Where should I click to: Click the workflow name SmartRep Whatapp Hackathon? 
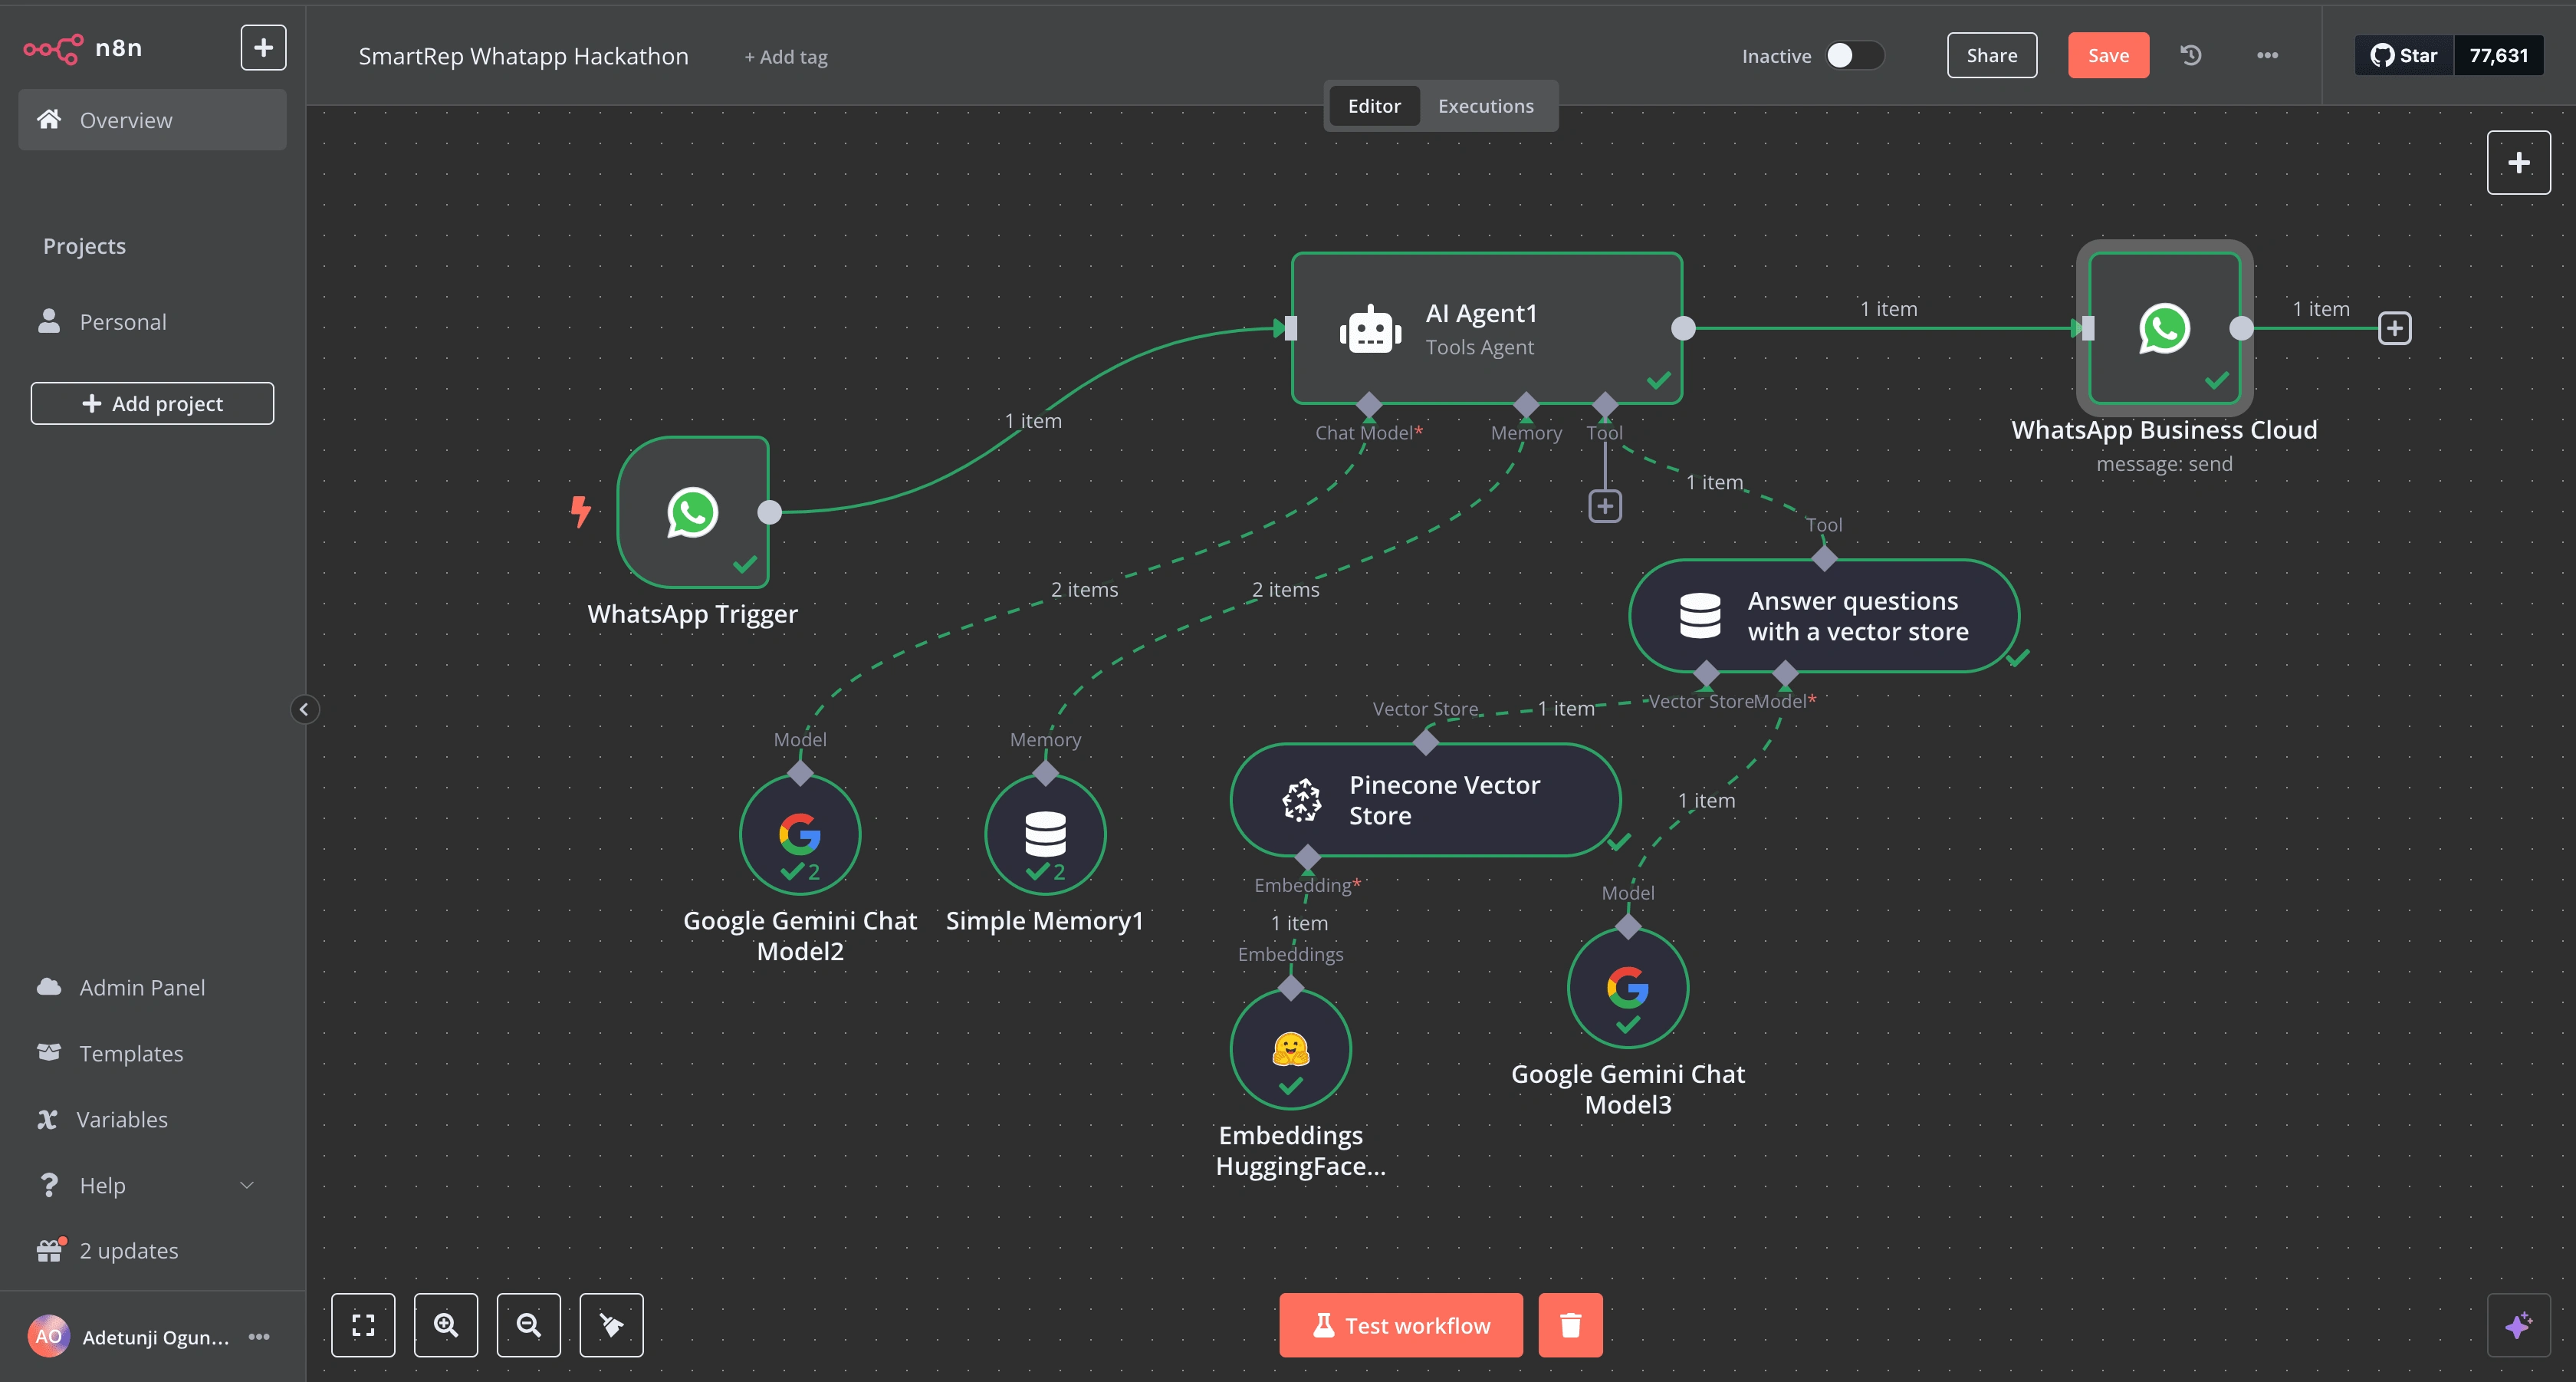coord(523,56)
